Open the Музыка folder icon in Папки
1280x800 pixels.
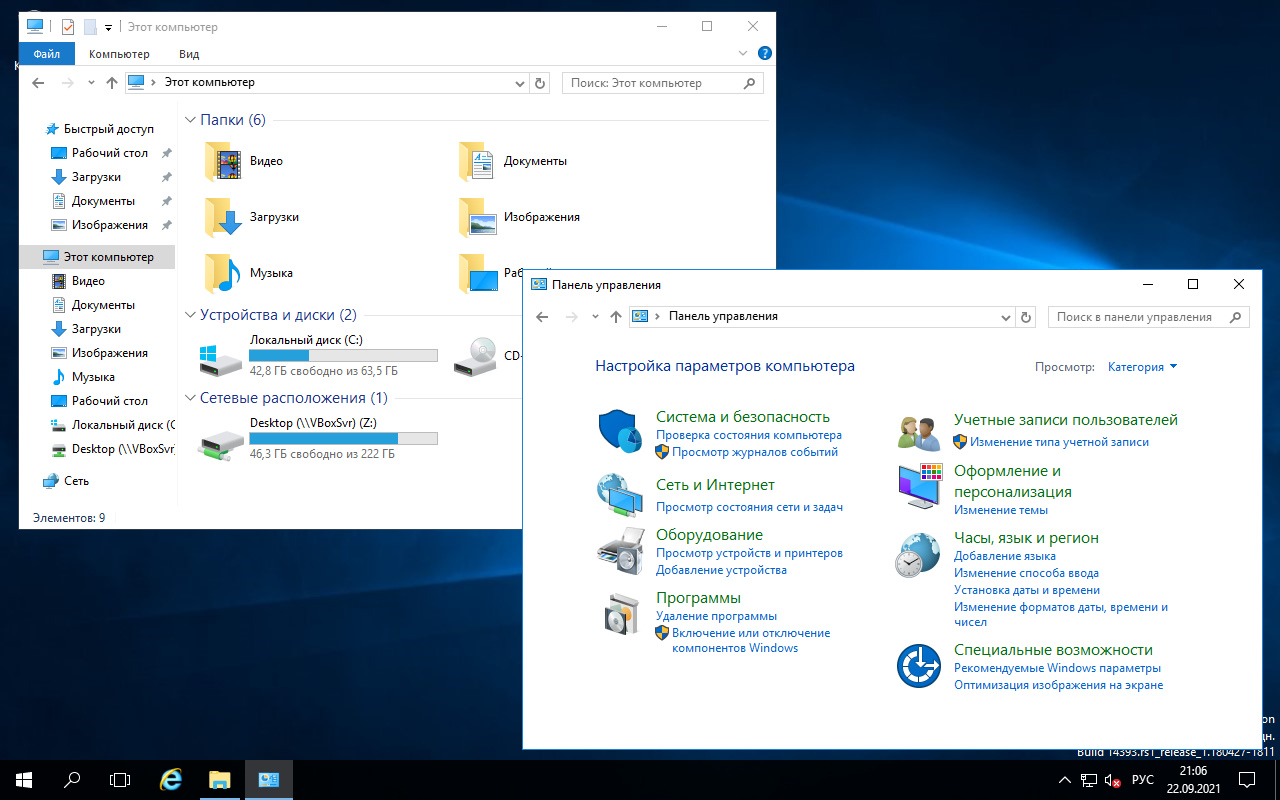pos(223,273)
